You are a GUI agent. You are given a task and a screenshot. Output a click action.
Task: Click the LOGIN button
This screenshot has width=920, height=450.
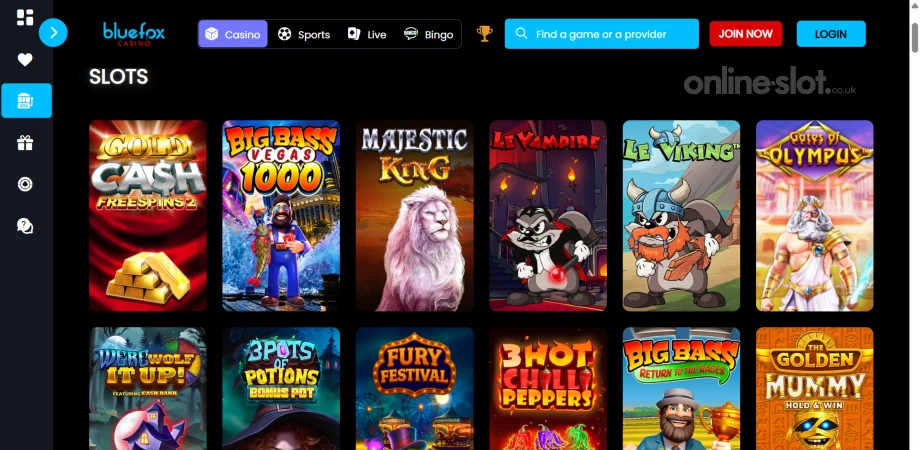click(x=831, y=33)
